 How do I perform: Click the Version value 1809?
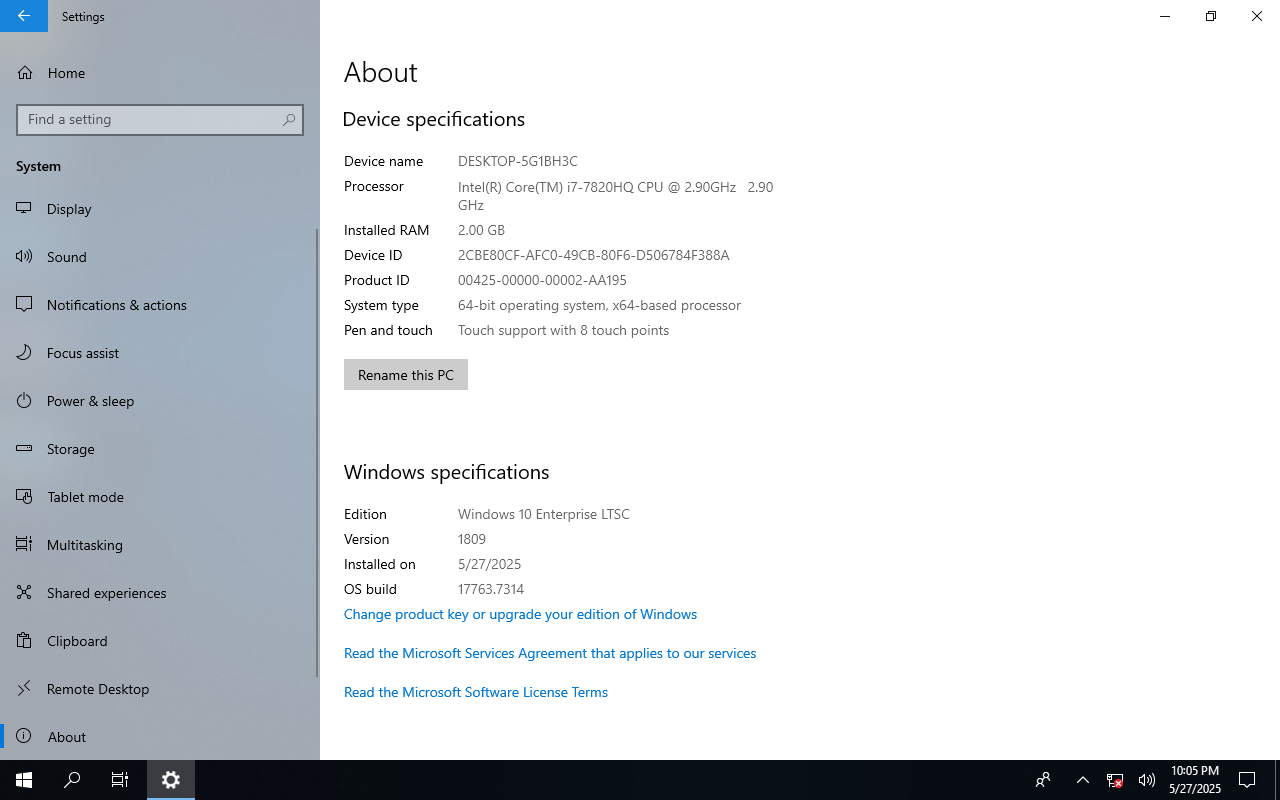coord(472,539)
